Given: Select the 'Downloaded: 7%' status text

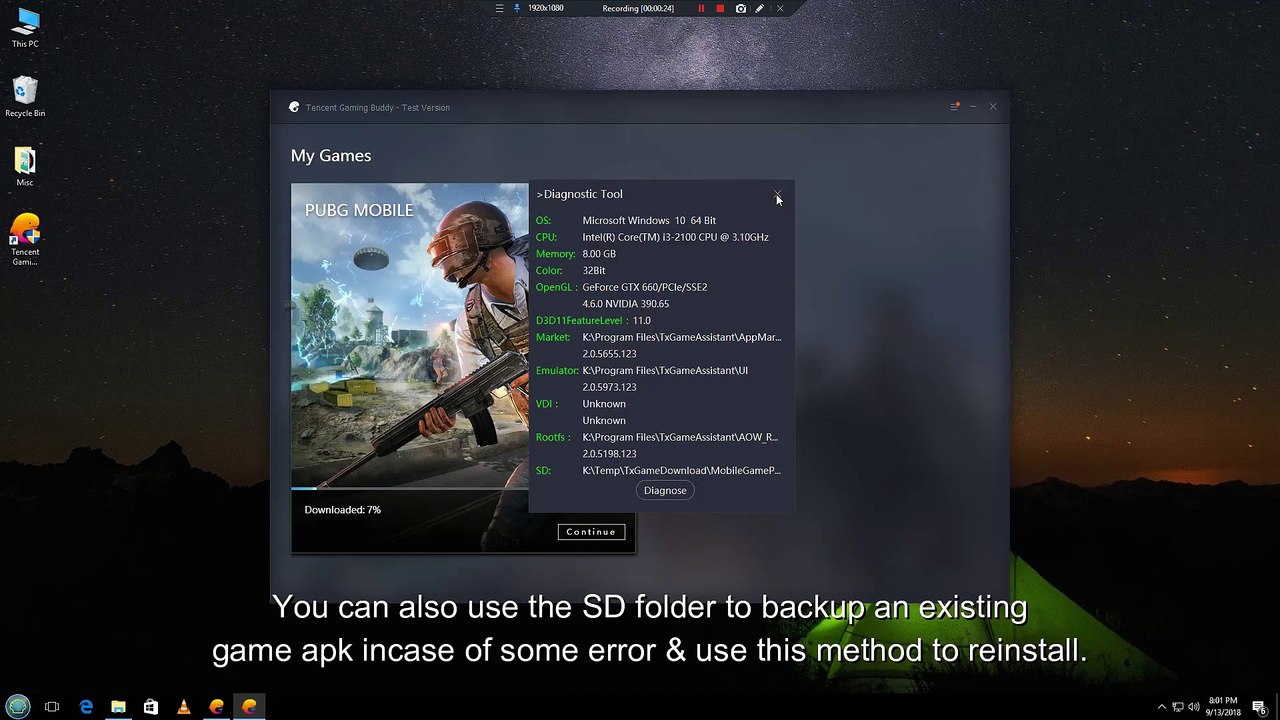Looking at the screenshot, I should coord(343,510).
